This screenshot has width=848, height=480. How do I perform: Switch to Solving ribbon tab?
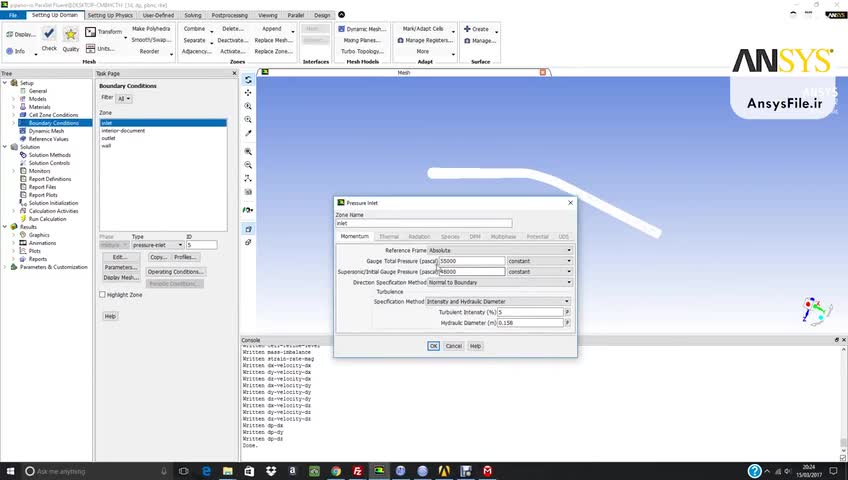(x=193, y=15)
